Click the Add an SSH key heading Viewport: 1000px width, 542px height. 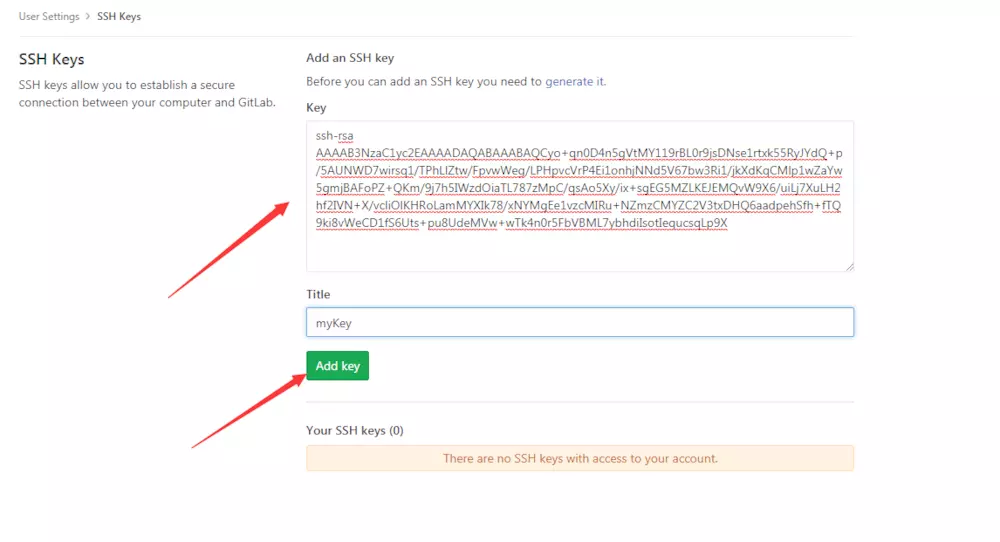pos(350,58)
